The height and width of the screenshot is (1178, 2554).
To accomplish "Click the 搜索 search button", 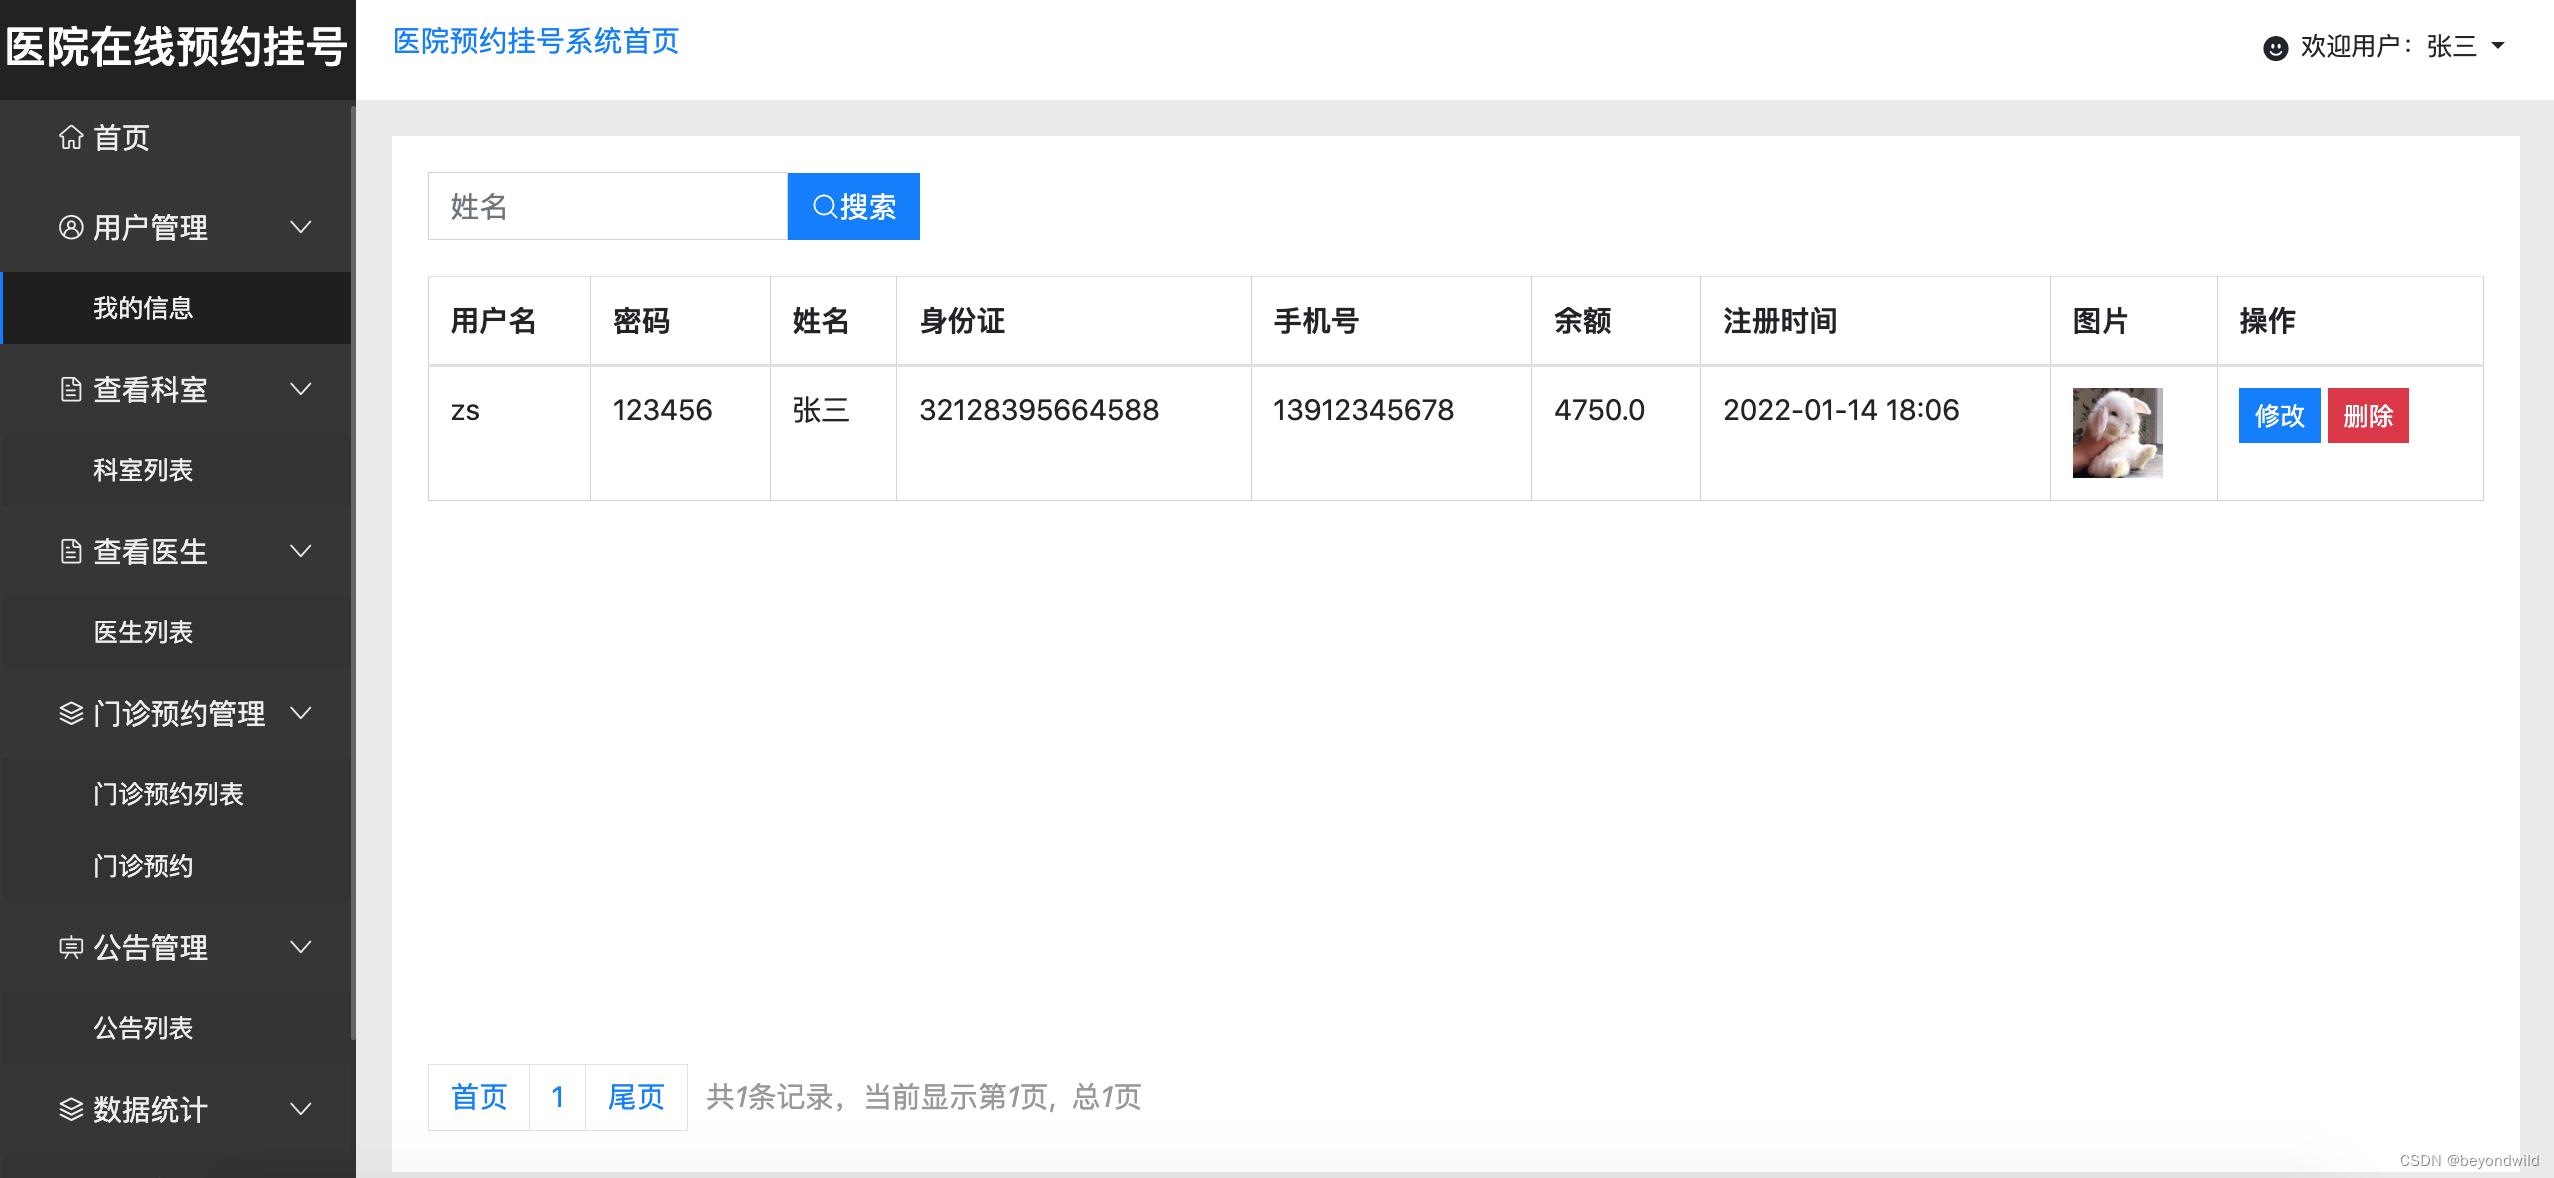I will [x=853, y=207].
